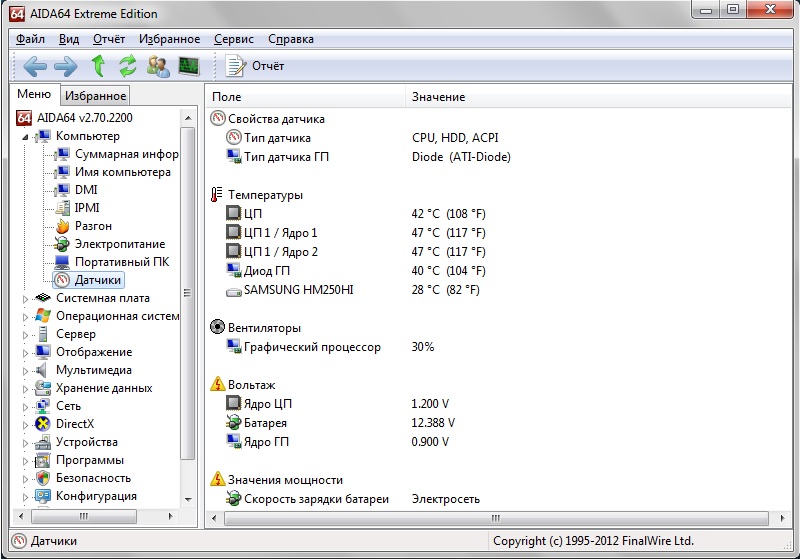800x560 pixels.
Task: Click Устройства devices icon
Action: coord(43,442)
